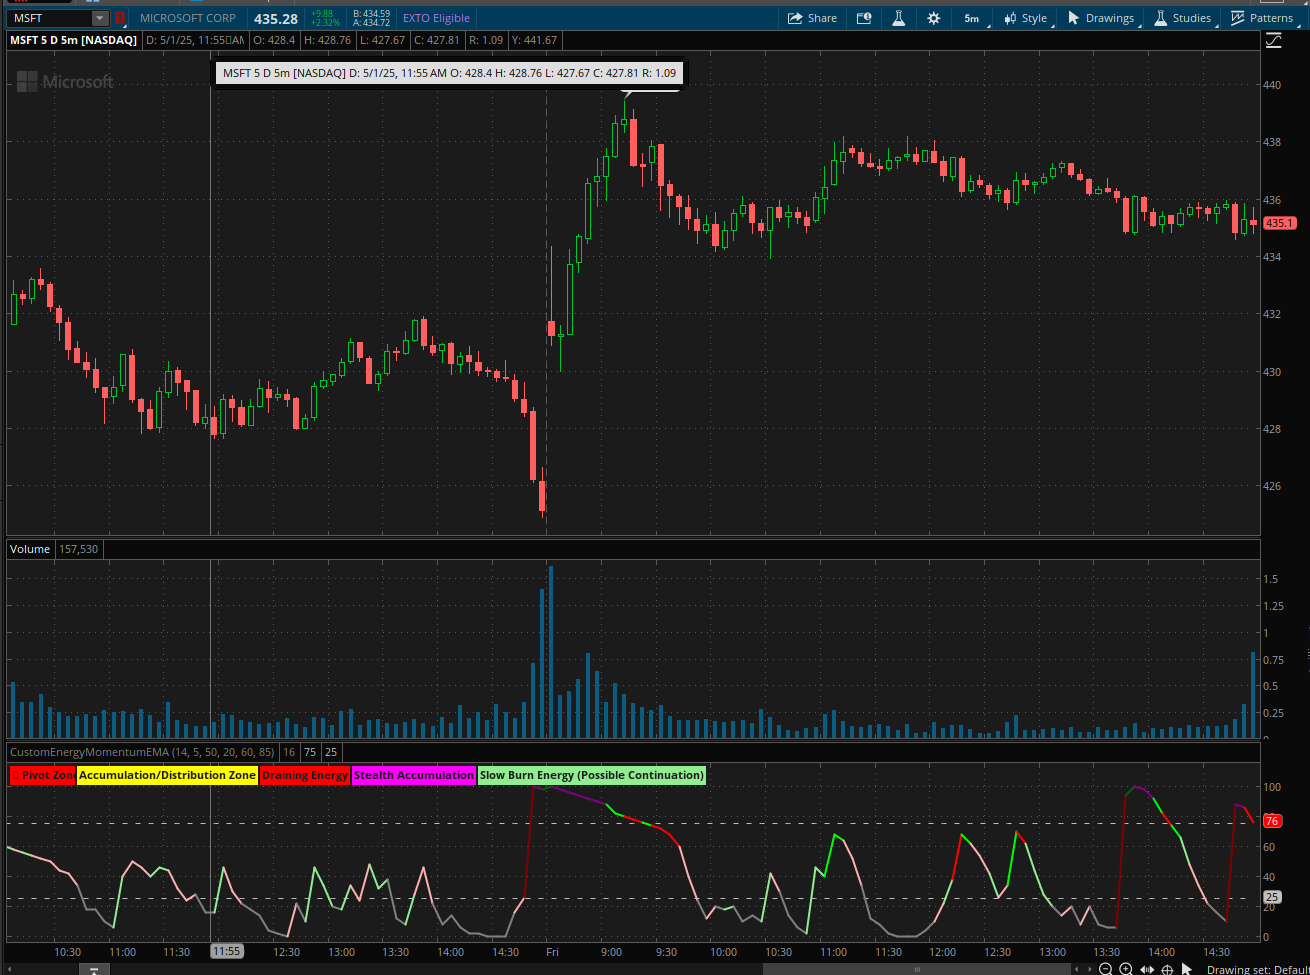1310x975 pixels.
Task: Click the indicator value 75 in study header
Action: tap(310, 751)
